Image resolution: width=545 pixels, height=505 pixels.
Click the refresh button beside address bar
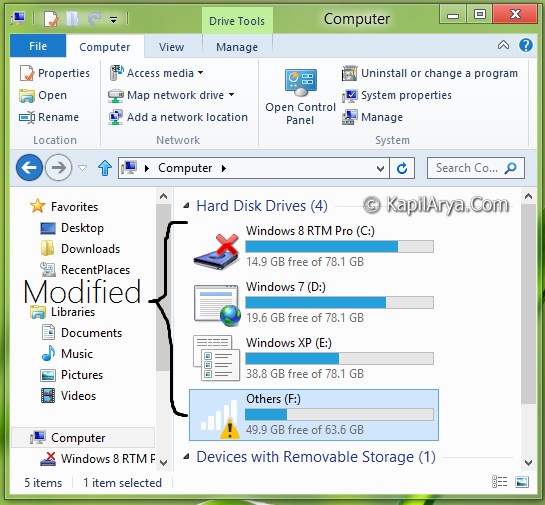[x=402, y=169]
